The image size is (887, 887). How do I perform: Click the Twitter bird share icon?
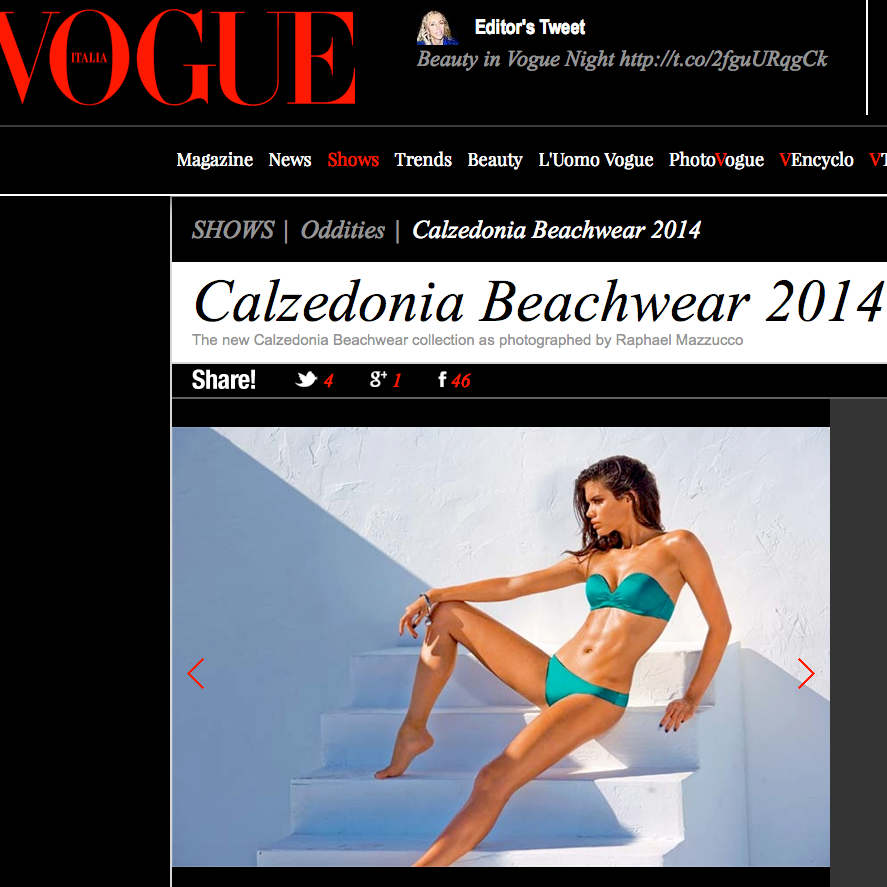pos(306,379)
